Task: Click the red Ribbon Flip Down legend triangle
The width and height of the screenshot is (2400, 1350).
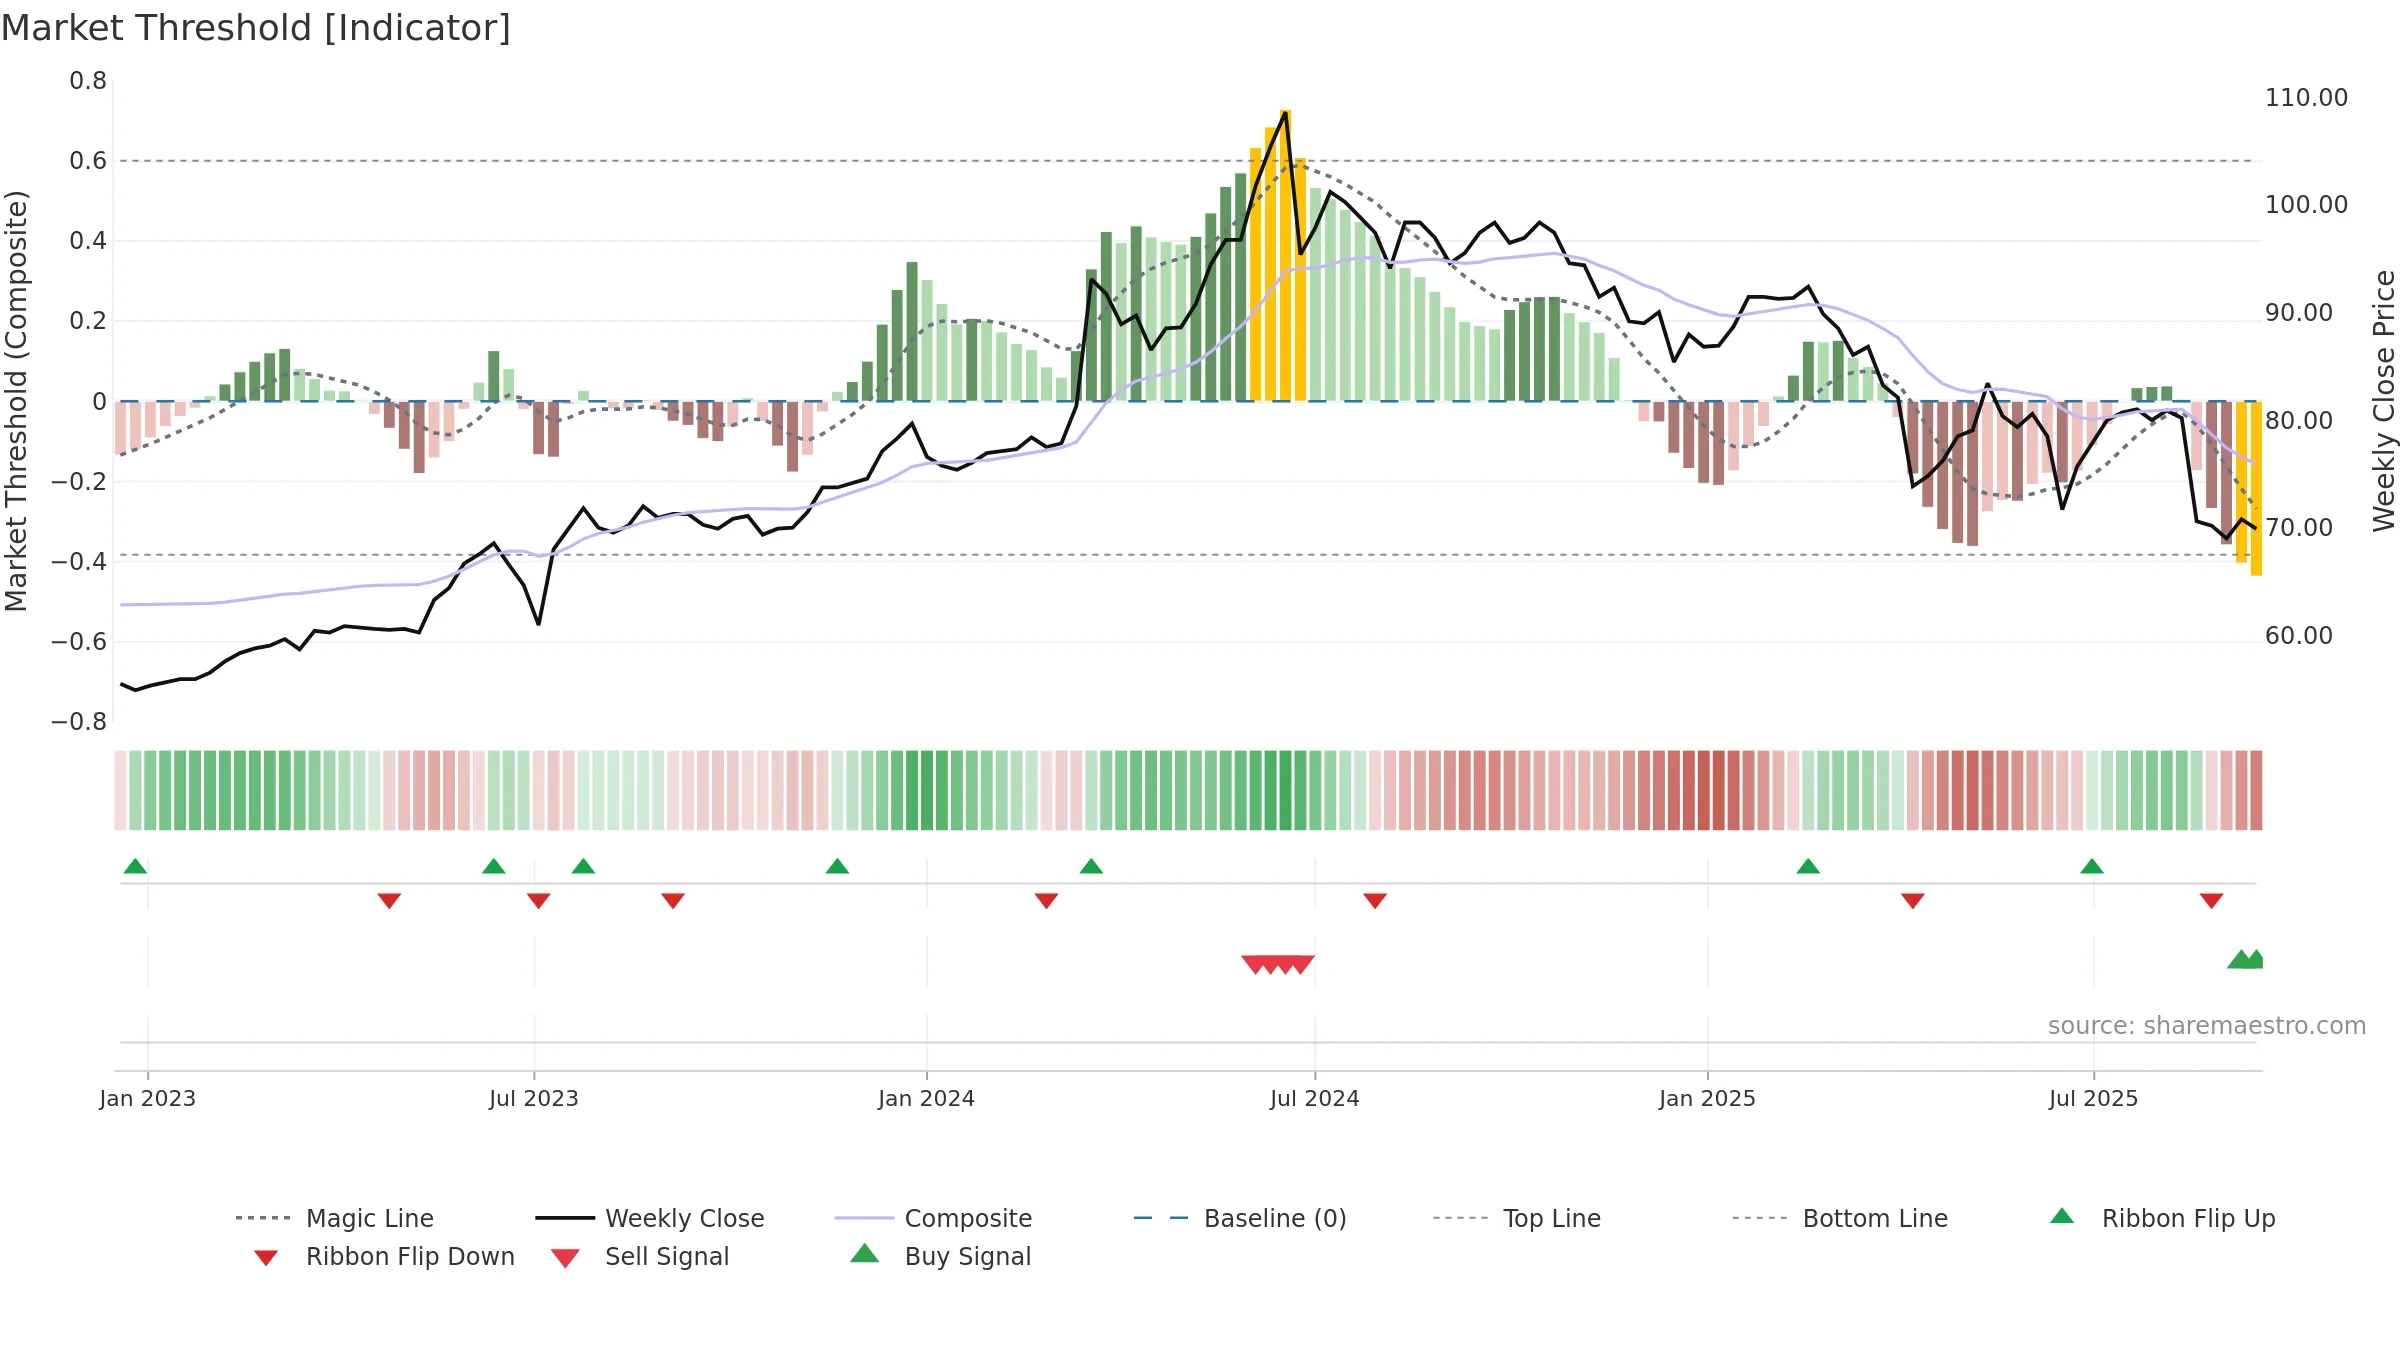Action: point(266,1258)
